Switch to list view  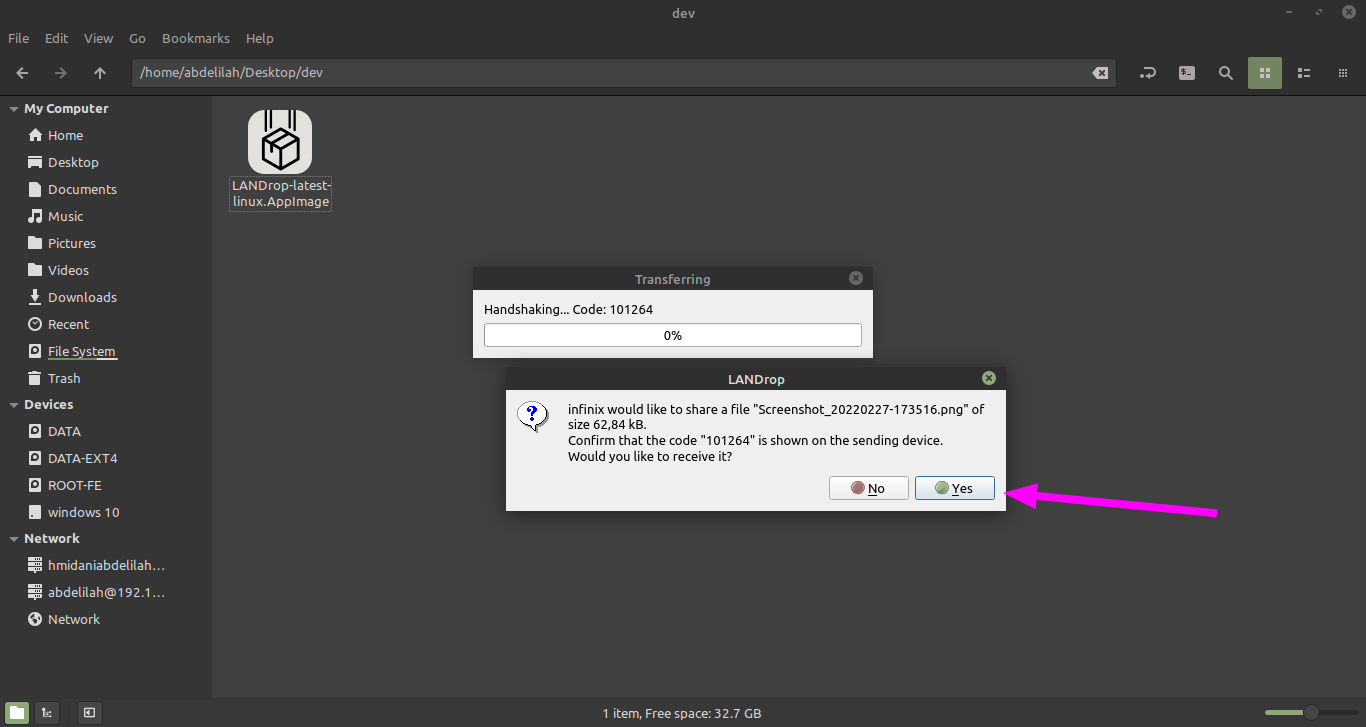click(1304, 73)
